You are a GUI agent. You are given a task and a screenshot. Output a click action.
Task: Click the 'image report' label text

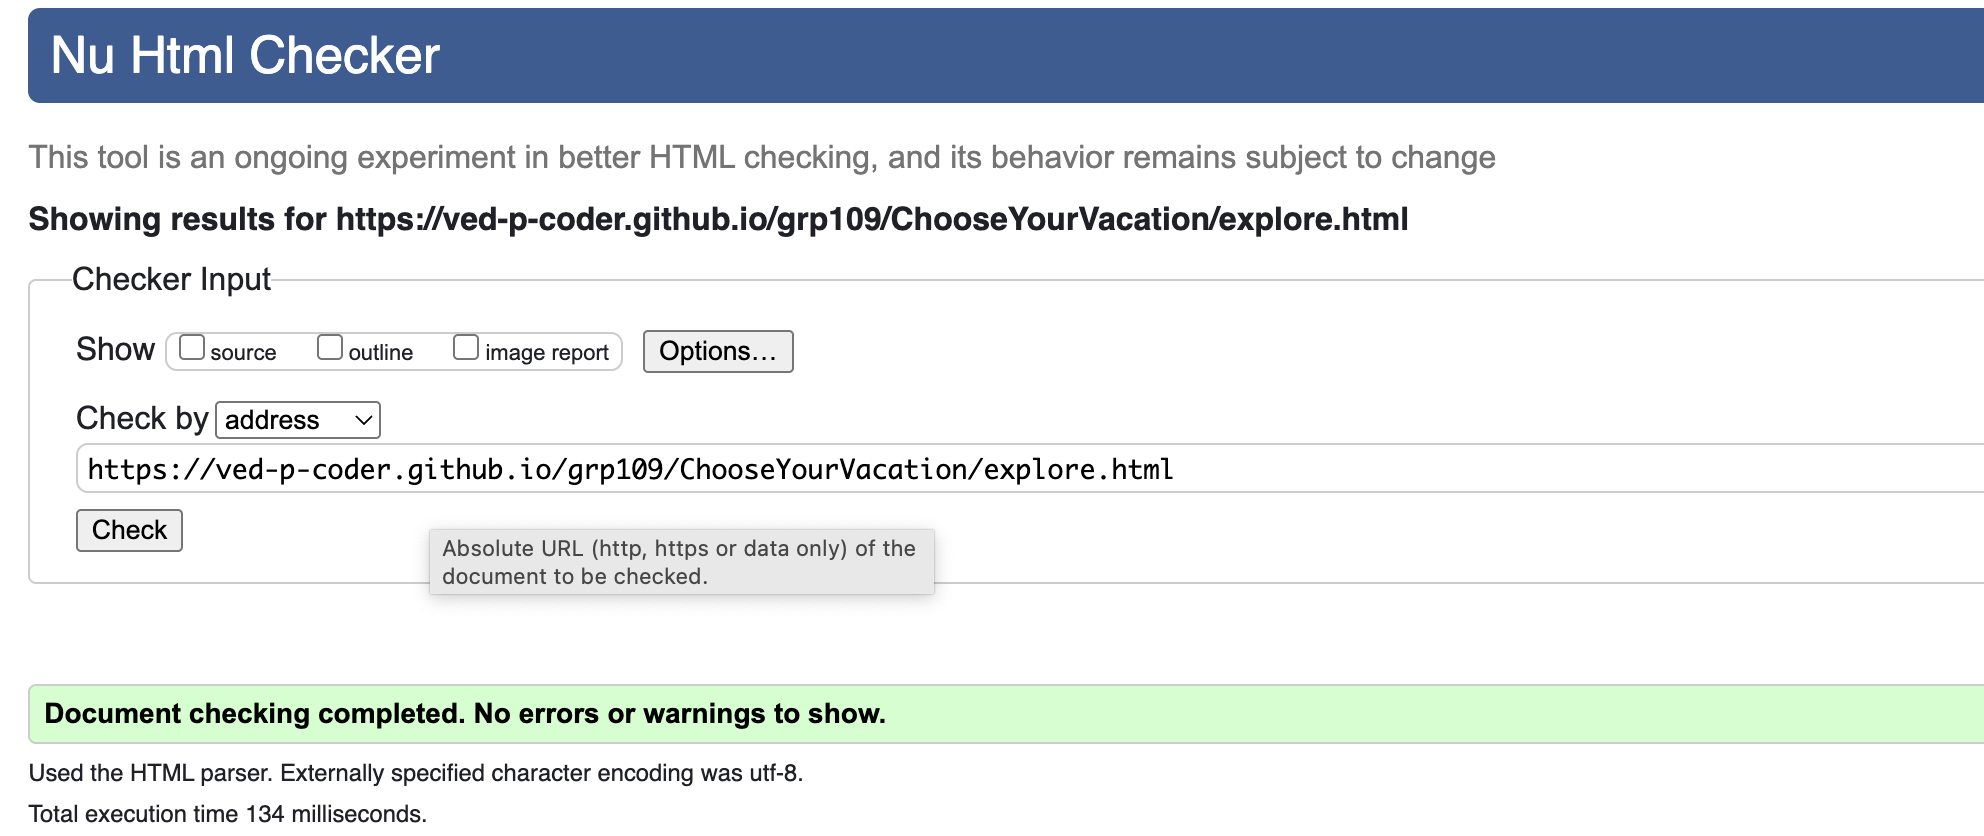pyautogui.click(x=547, y=352)
